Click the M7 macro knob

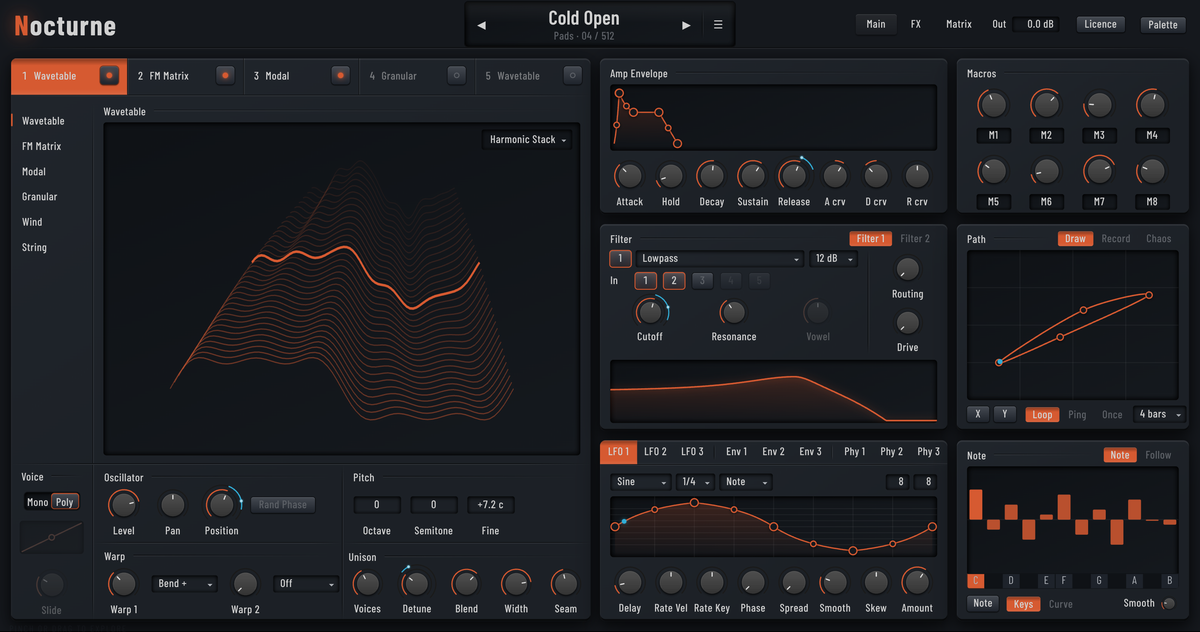pyautogui.click(x=1098, y=170)
